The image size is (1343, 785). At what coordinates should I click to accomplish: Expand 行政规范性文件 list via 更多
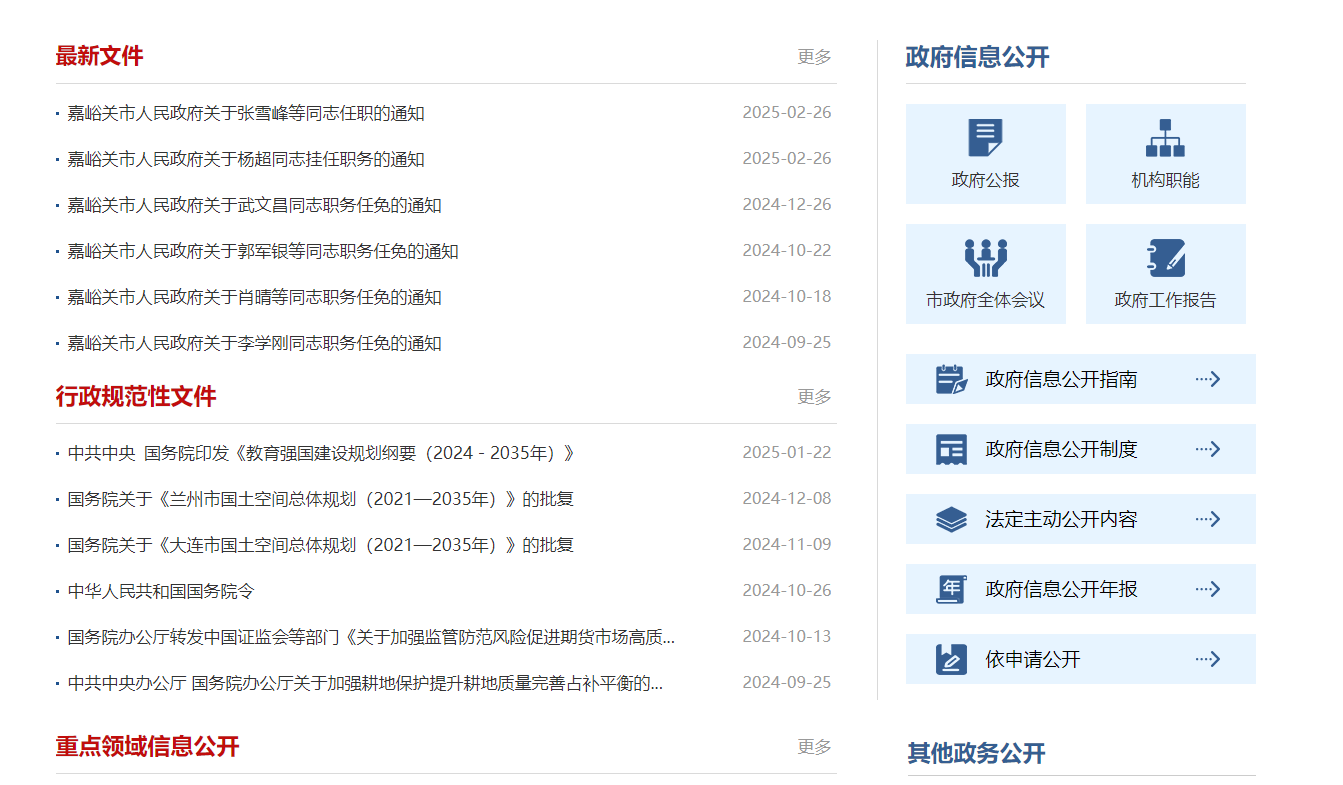[814, 397]
